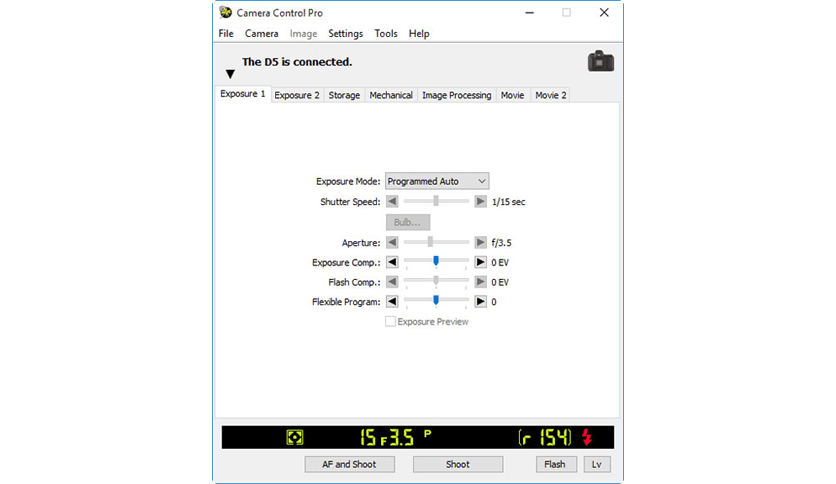
Task: Open the File menu
Action: pos(226,34)
